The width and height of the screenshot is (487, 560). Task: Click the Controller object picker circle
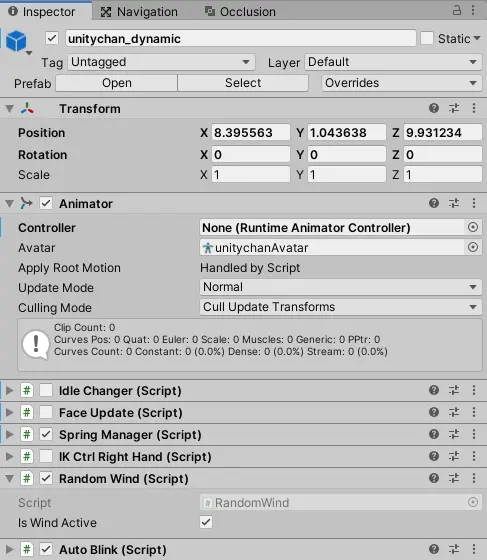point(473,227)
